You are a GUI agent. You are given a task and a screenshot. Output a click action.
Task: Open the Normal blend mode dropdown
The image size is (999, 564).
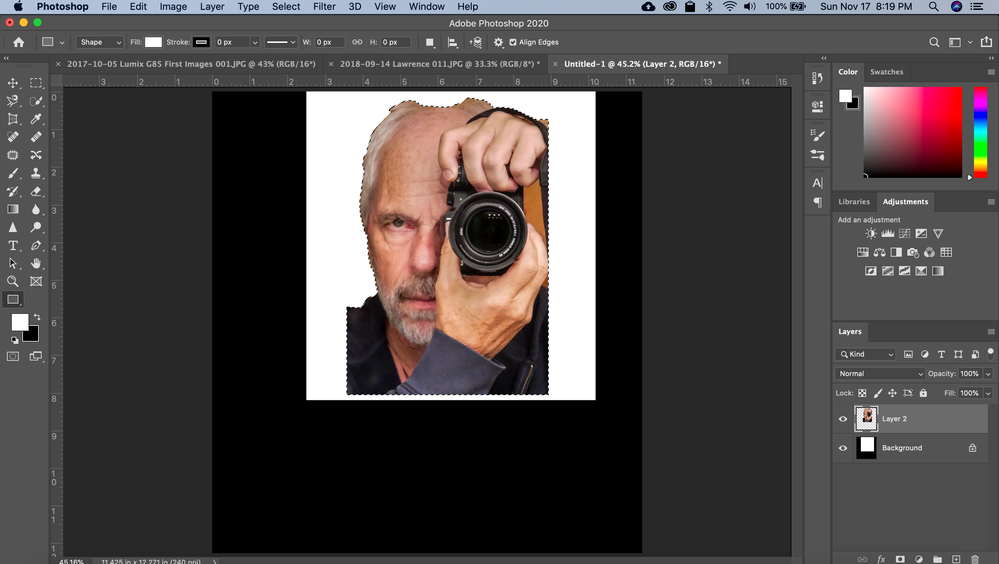click(881, 374)
